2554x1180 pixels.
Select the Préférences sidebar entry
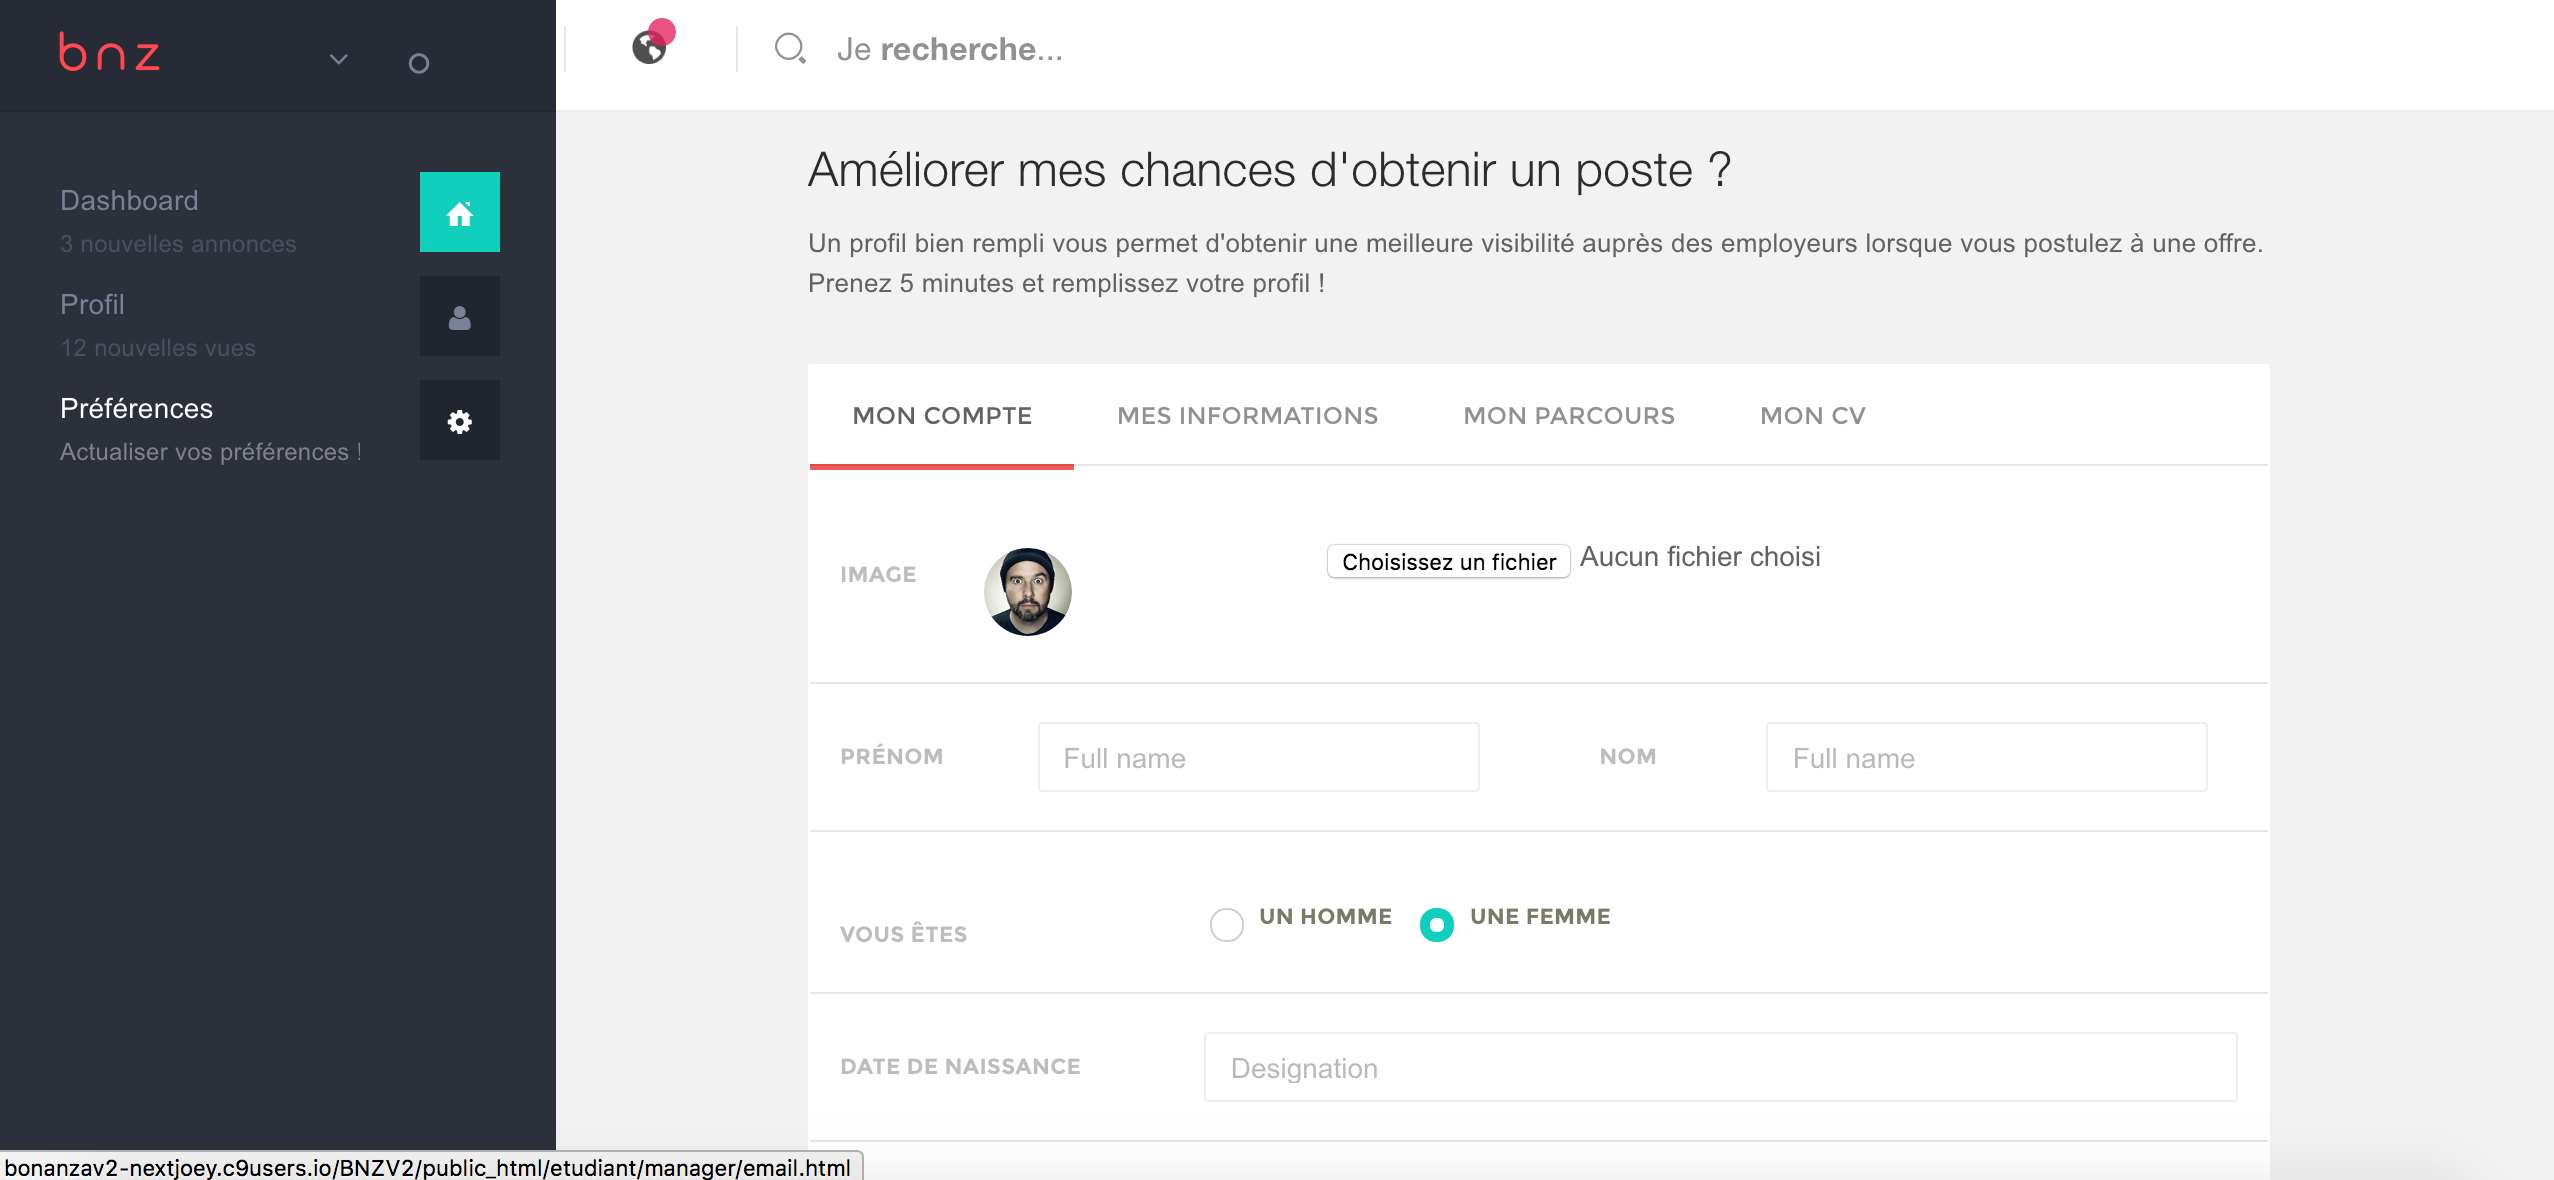coord(136,408)
